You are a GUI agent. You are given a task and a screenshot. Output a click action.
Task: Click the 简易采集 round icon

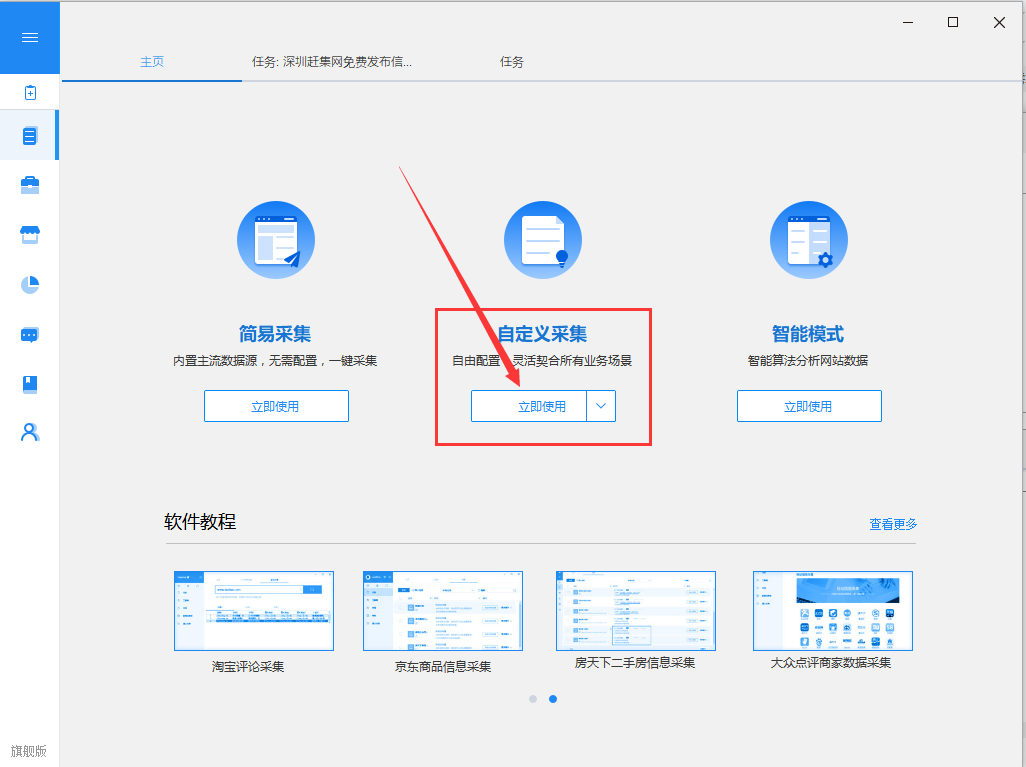point(276,240)
